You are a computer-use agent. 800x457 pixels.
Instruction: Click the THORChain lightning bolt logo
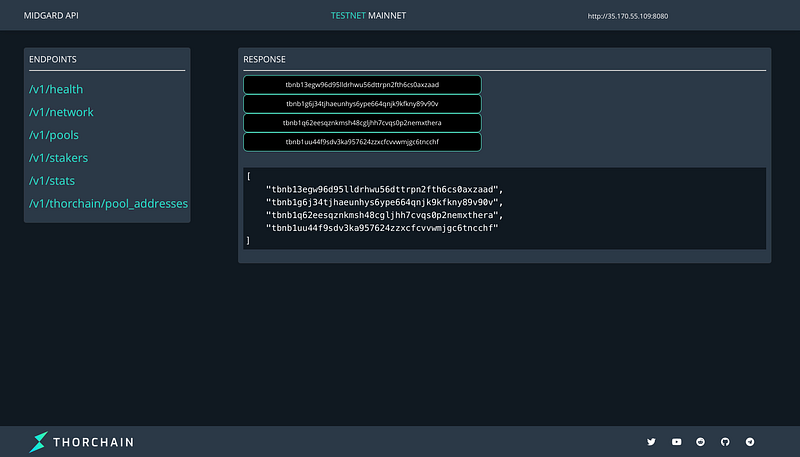coord(38,442)
